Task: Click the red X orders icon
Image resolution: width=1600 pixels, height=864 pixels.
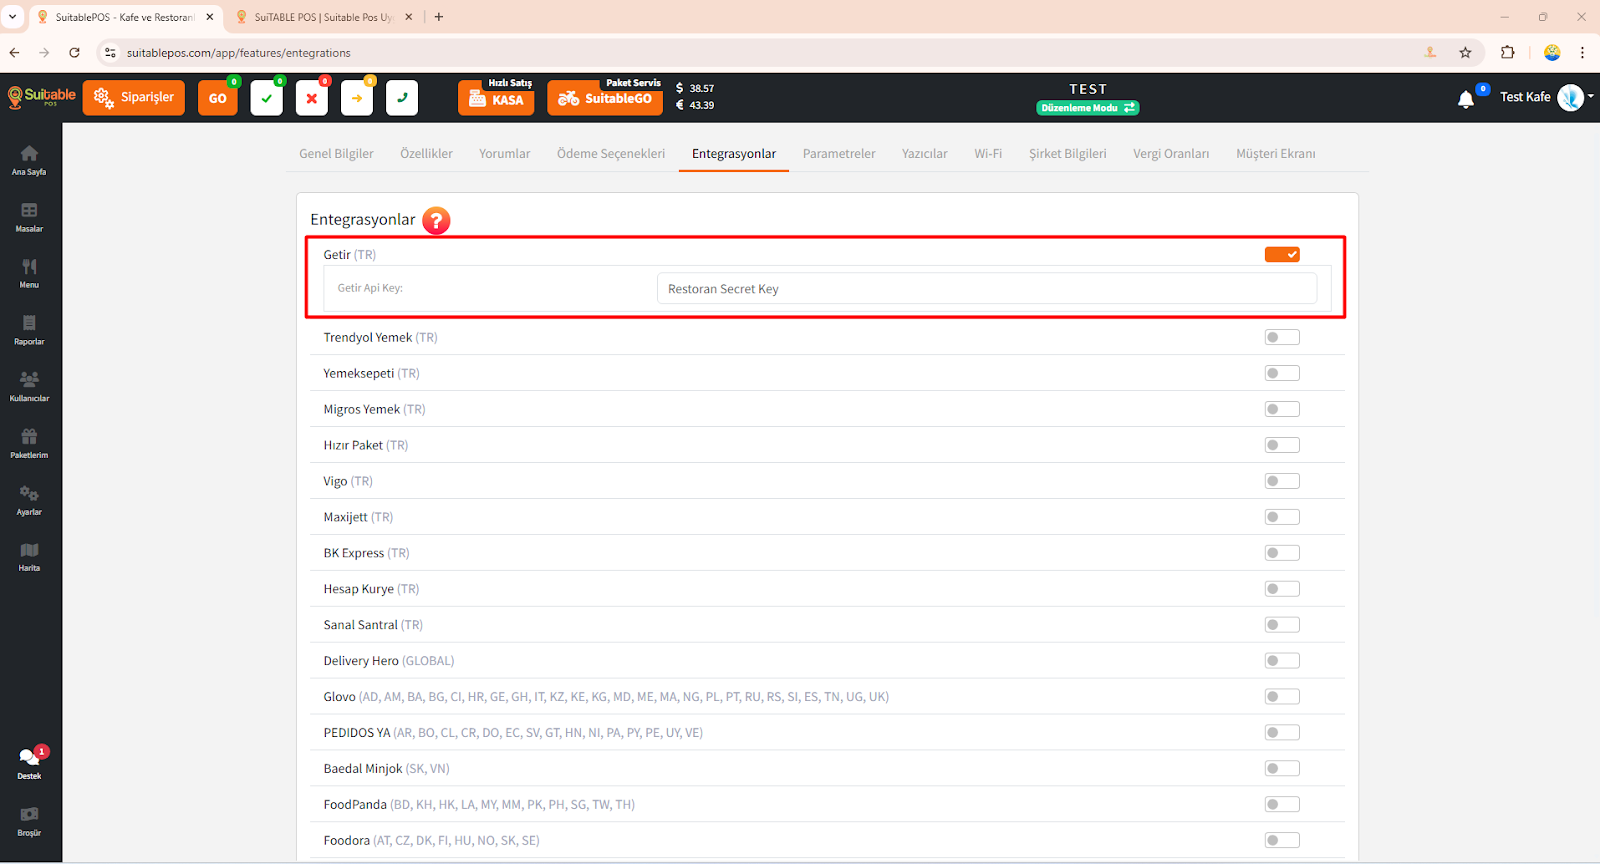Action: [x=312, y=98]
